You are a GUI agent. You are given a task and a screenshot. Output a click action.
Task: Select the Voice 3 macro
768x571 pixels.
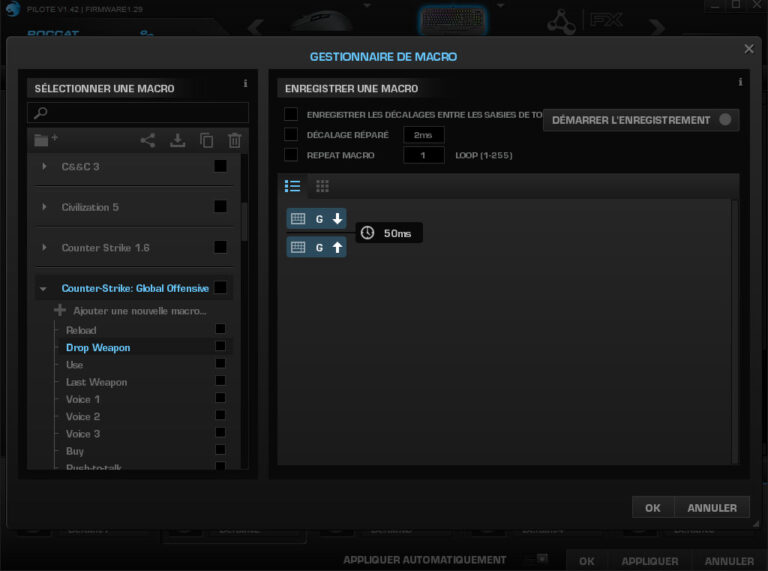coord(83,434)
